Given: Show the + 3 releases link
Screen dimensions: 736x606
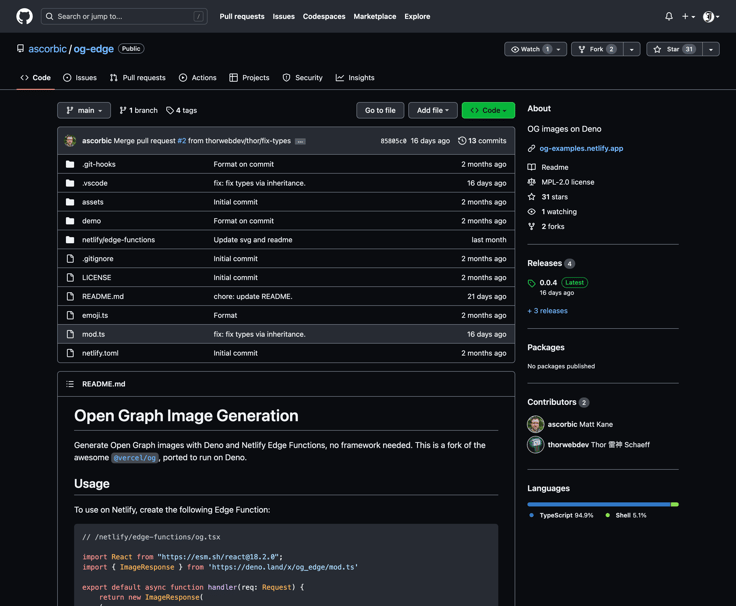Looking at the screenshot, I should pyautogui.click(x=547, y=311).
